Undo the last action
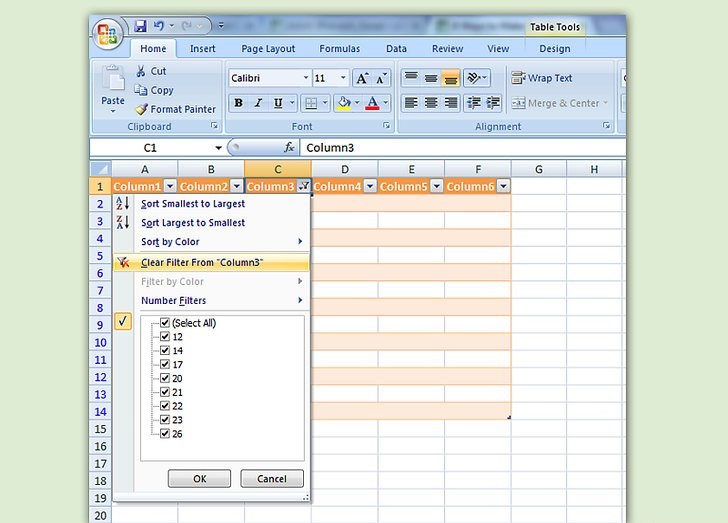This screenshot has height=523, width=728. click(159, 26)
